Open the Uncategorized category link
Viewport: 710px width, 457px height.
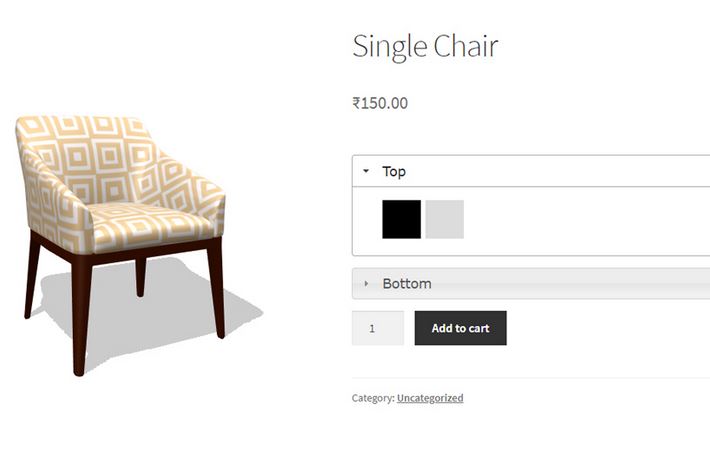click(430, 398)
